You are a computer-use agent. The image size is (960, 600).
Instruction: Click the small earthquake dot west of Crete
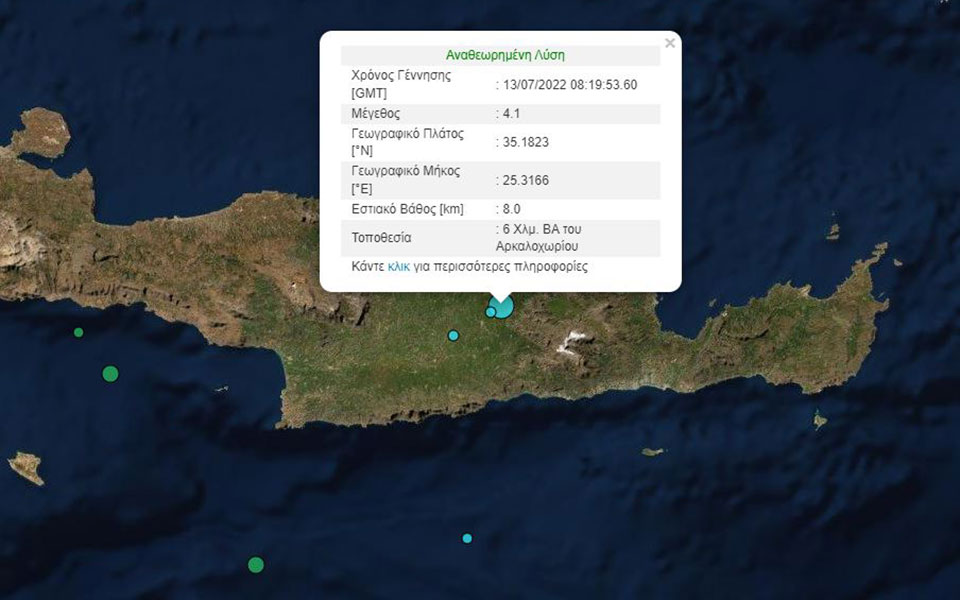[77, 331]
